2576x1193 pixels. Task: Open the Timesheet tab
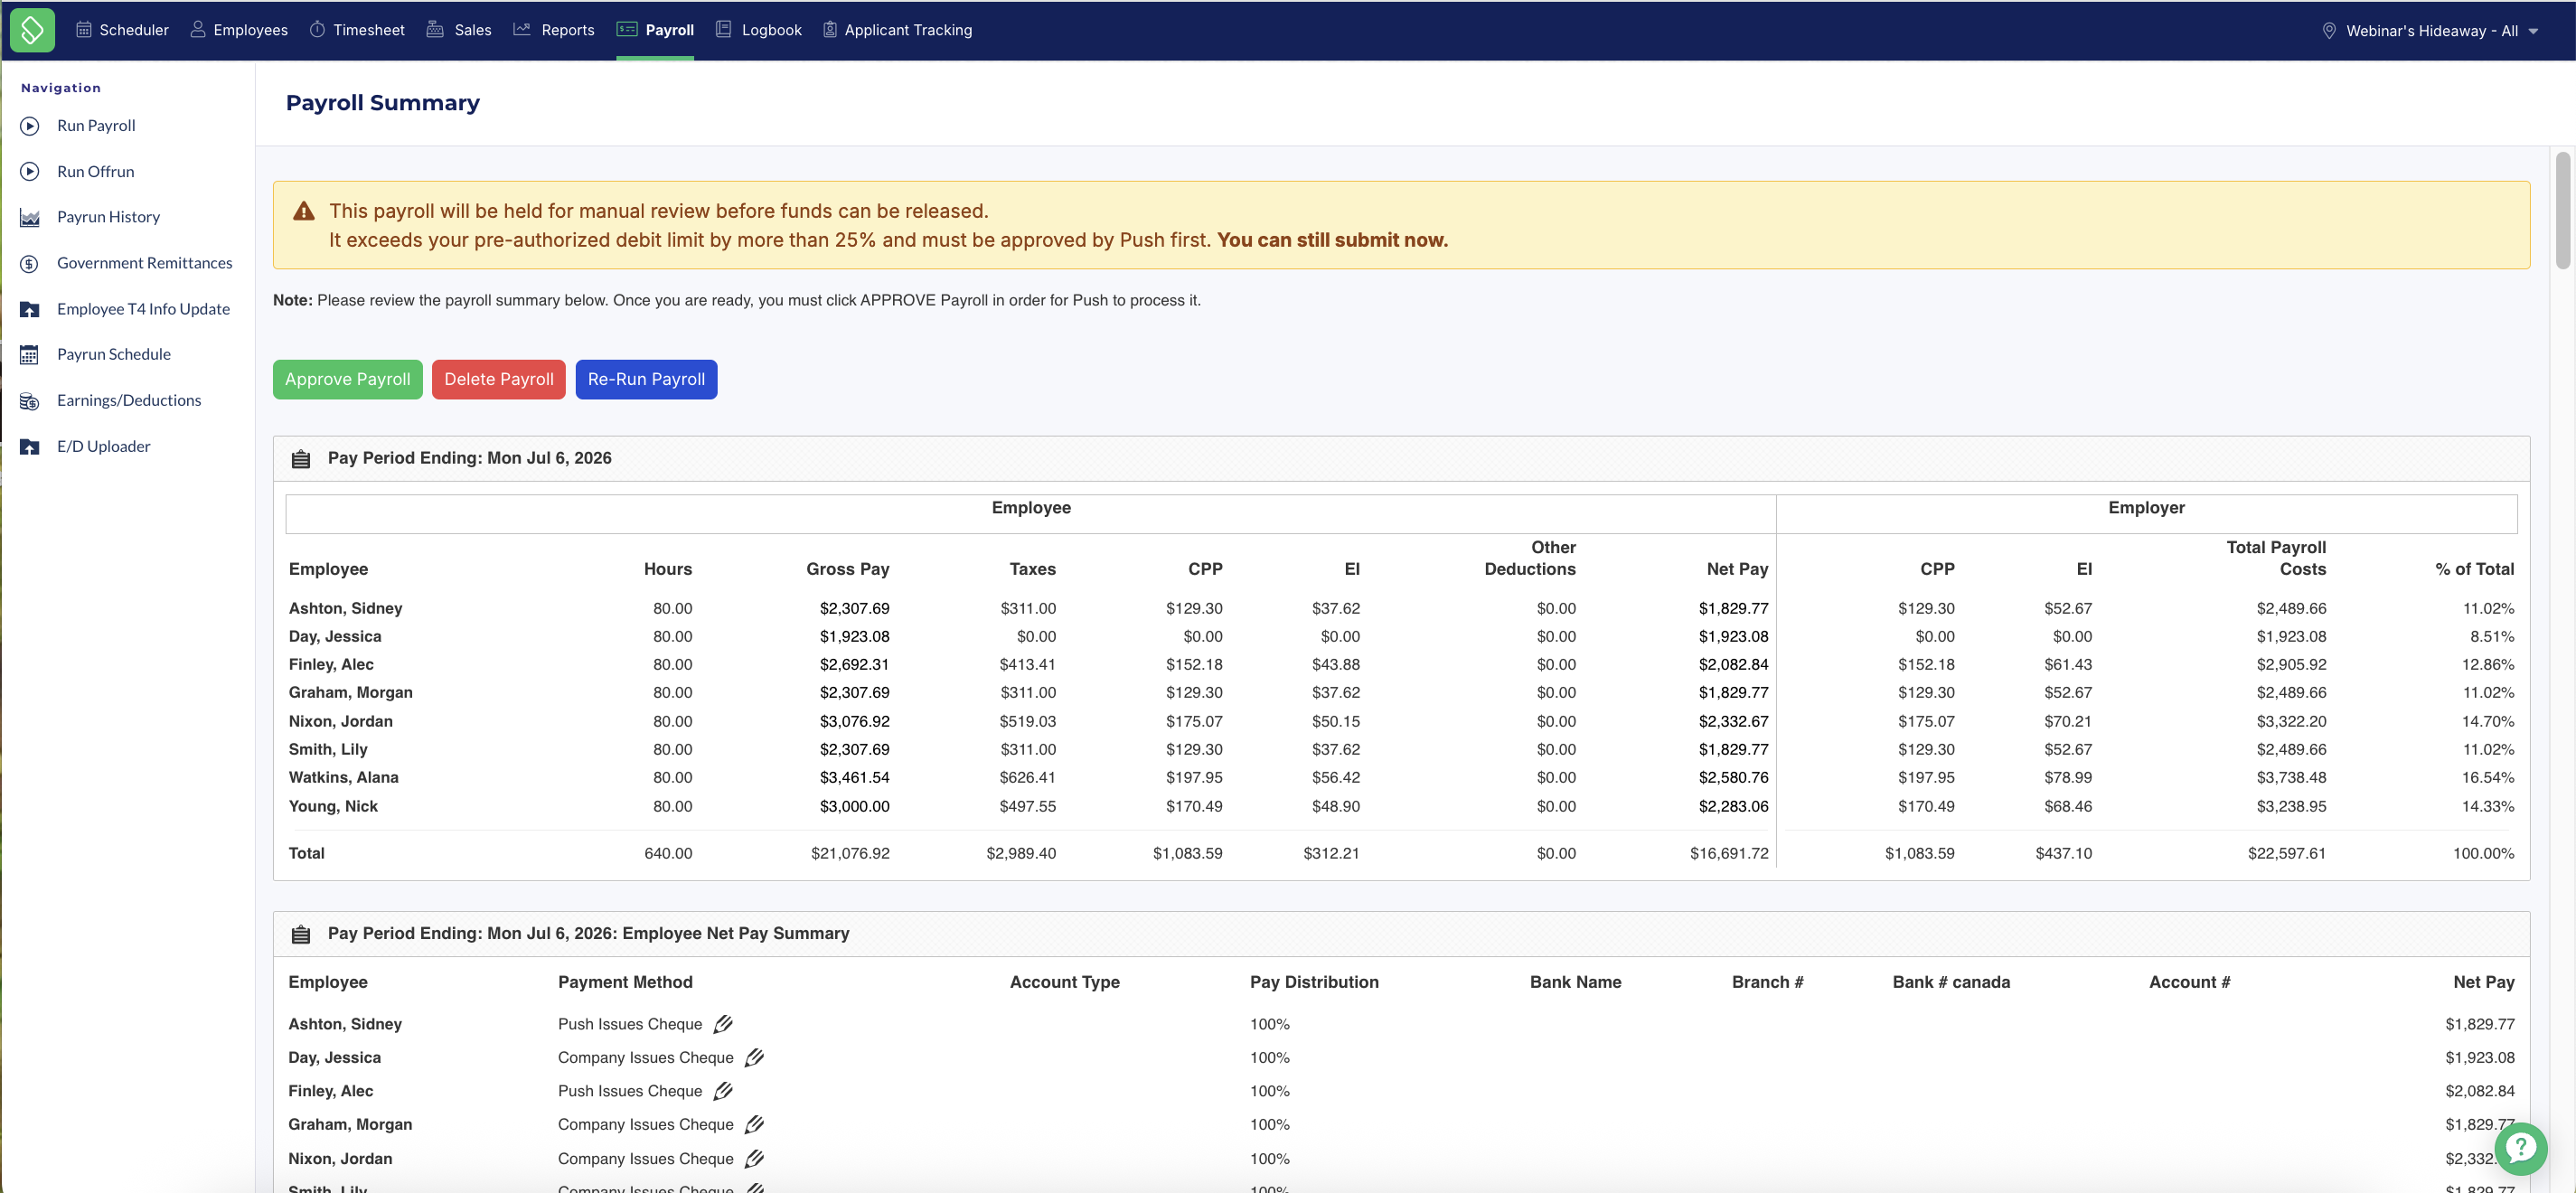tap(357, 30)
